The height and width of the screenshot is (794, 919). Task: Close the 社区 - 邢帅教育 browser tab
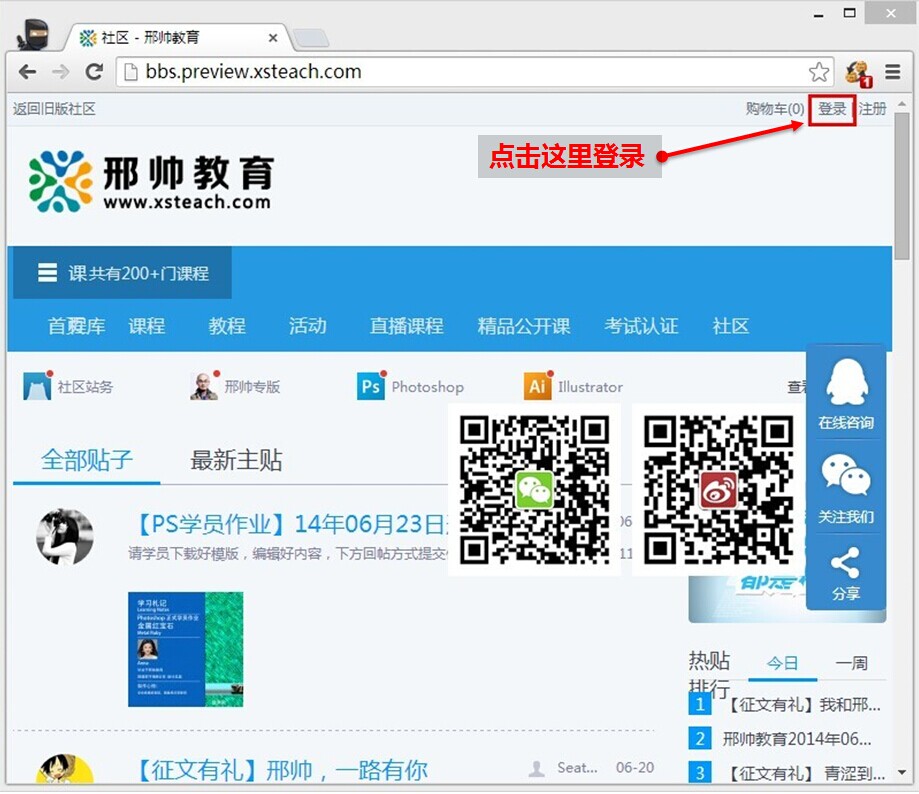[273, 38]
